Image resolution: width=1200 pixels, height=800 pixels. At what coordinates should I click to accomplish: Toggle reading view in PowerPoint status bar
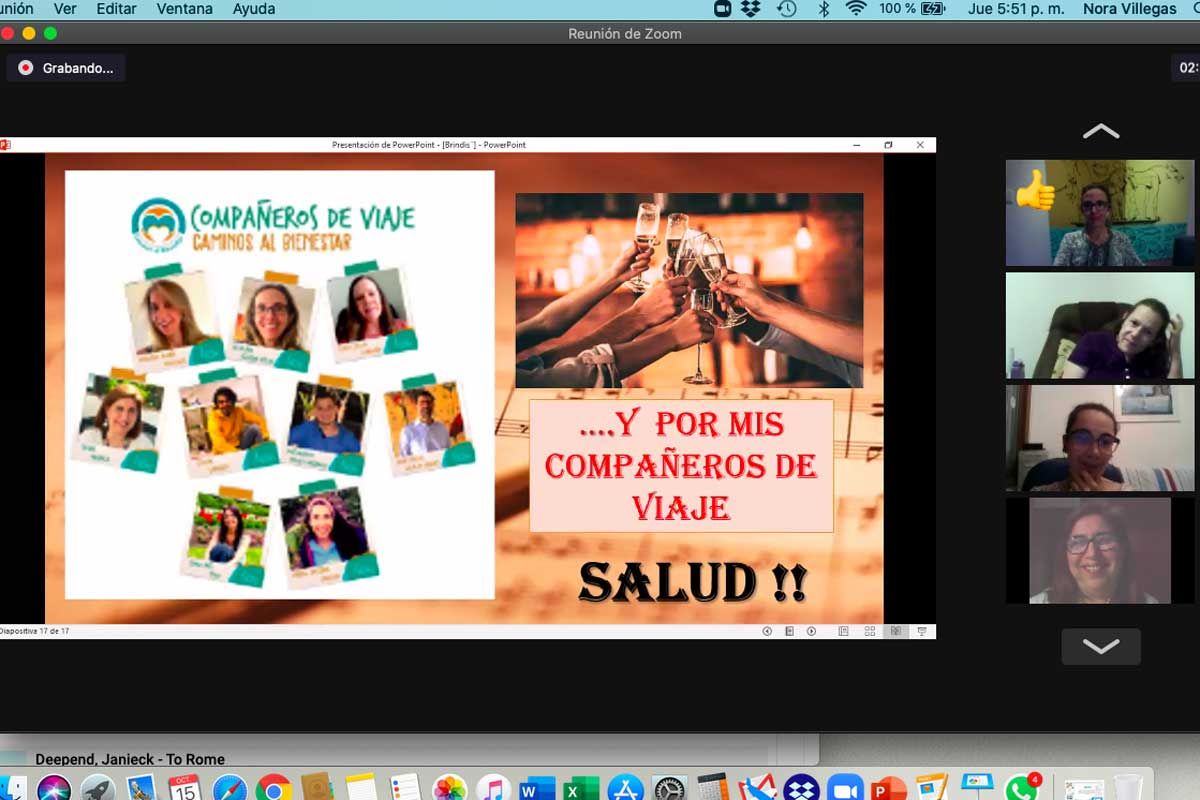pos(895,631)
